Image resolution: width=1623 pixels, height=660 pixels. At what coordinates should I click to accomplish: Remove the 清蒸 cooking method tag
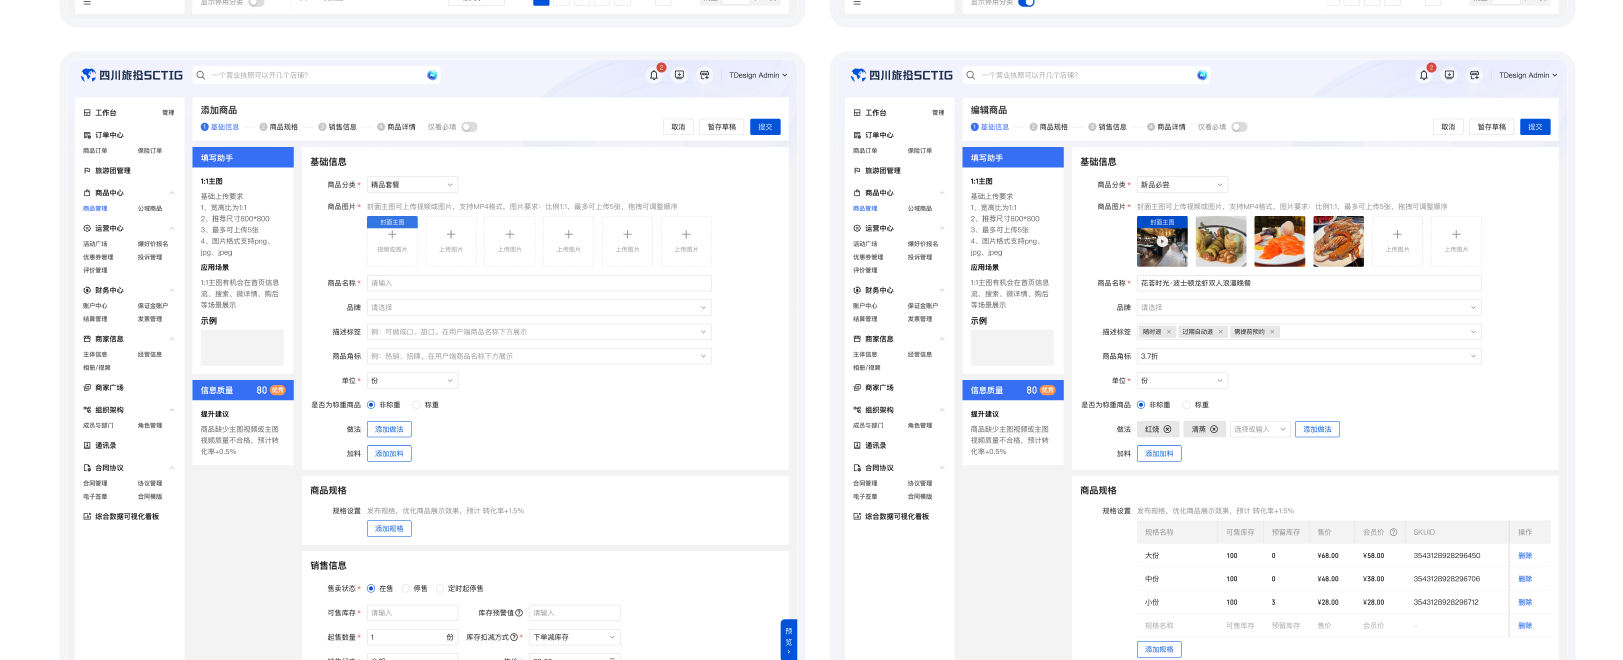pos(1214,429)
